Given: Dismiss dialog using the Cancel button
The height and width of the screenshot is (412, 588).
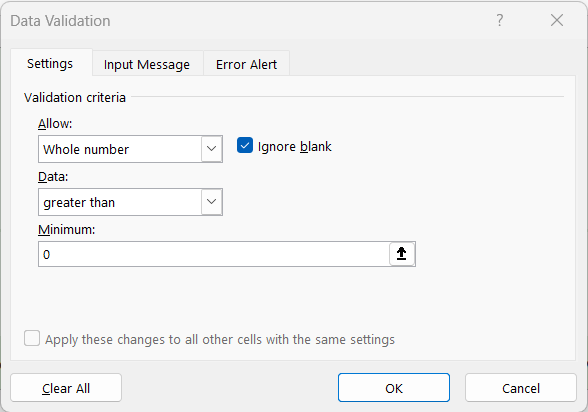Looking at the screenshot, I should 521,388.
